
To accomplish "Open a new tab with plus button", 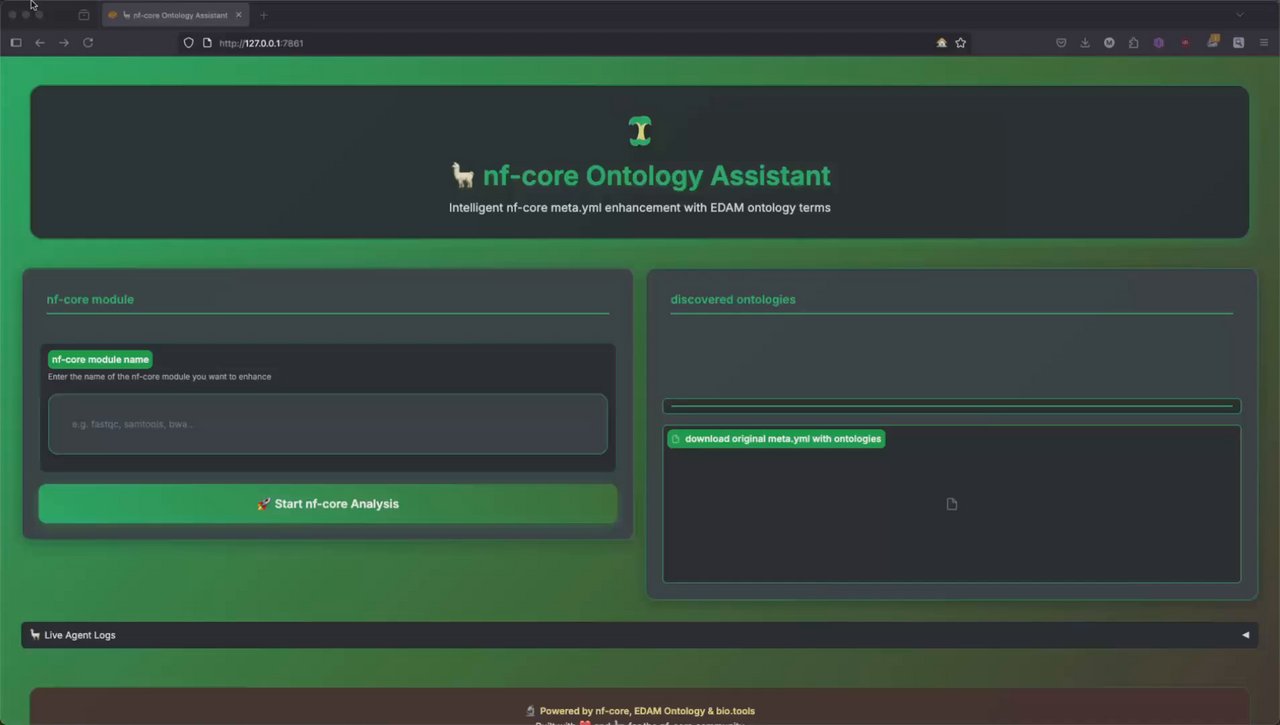I will coord(264,15).
